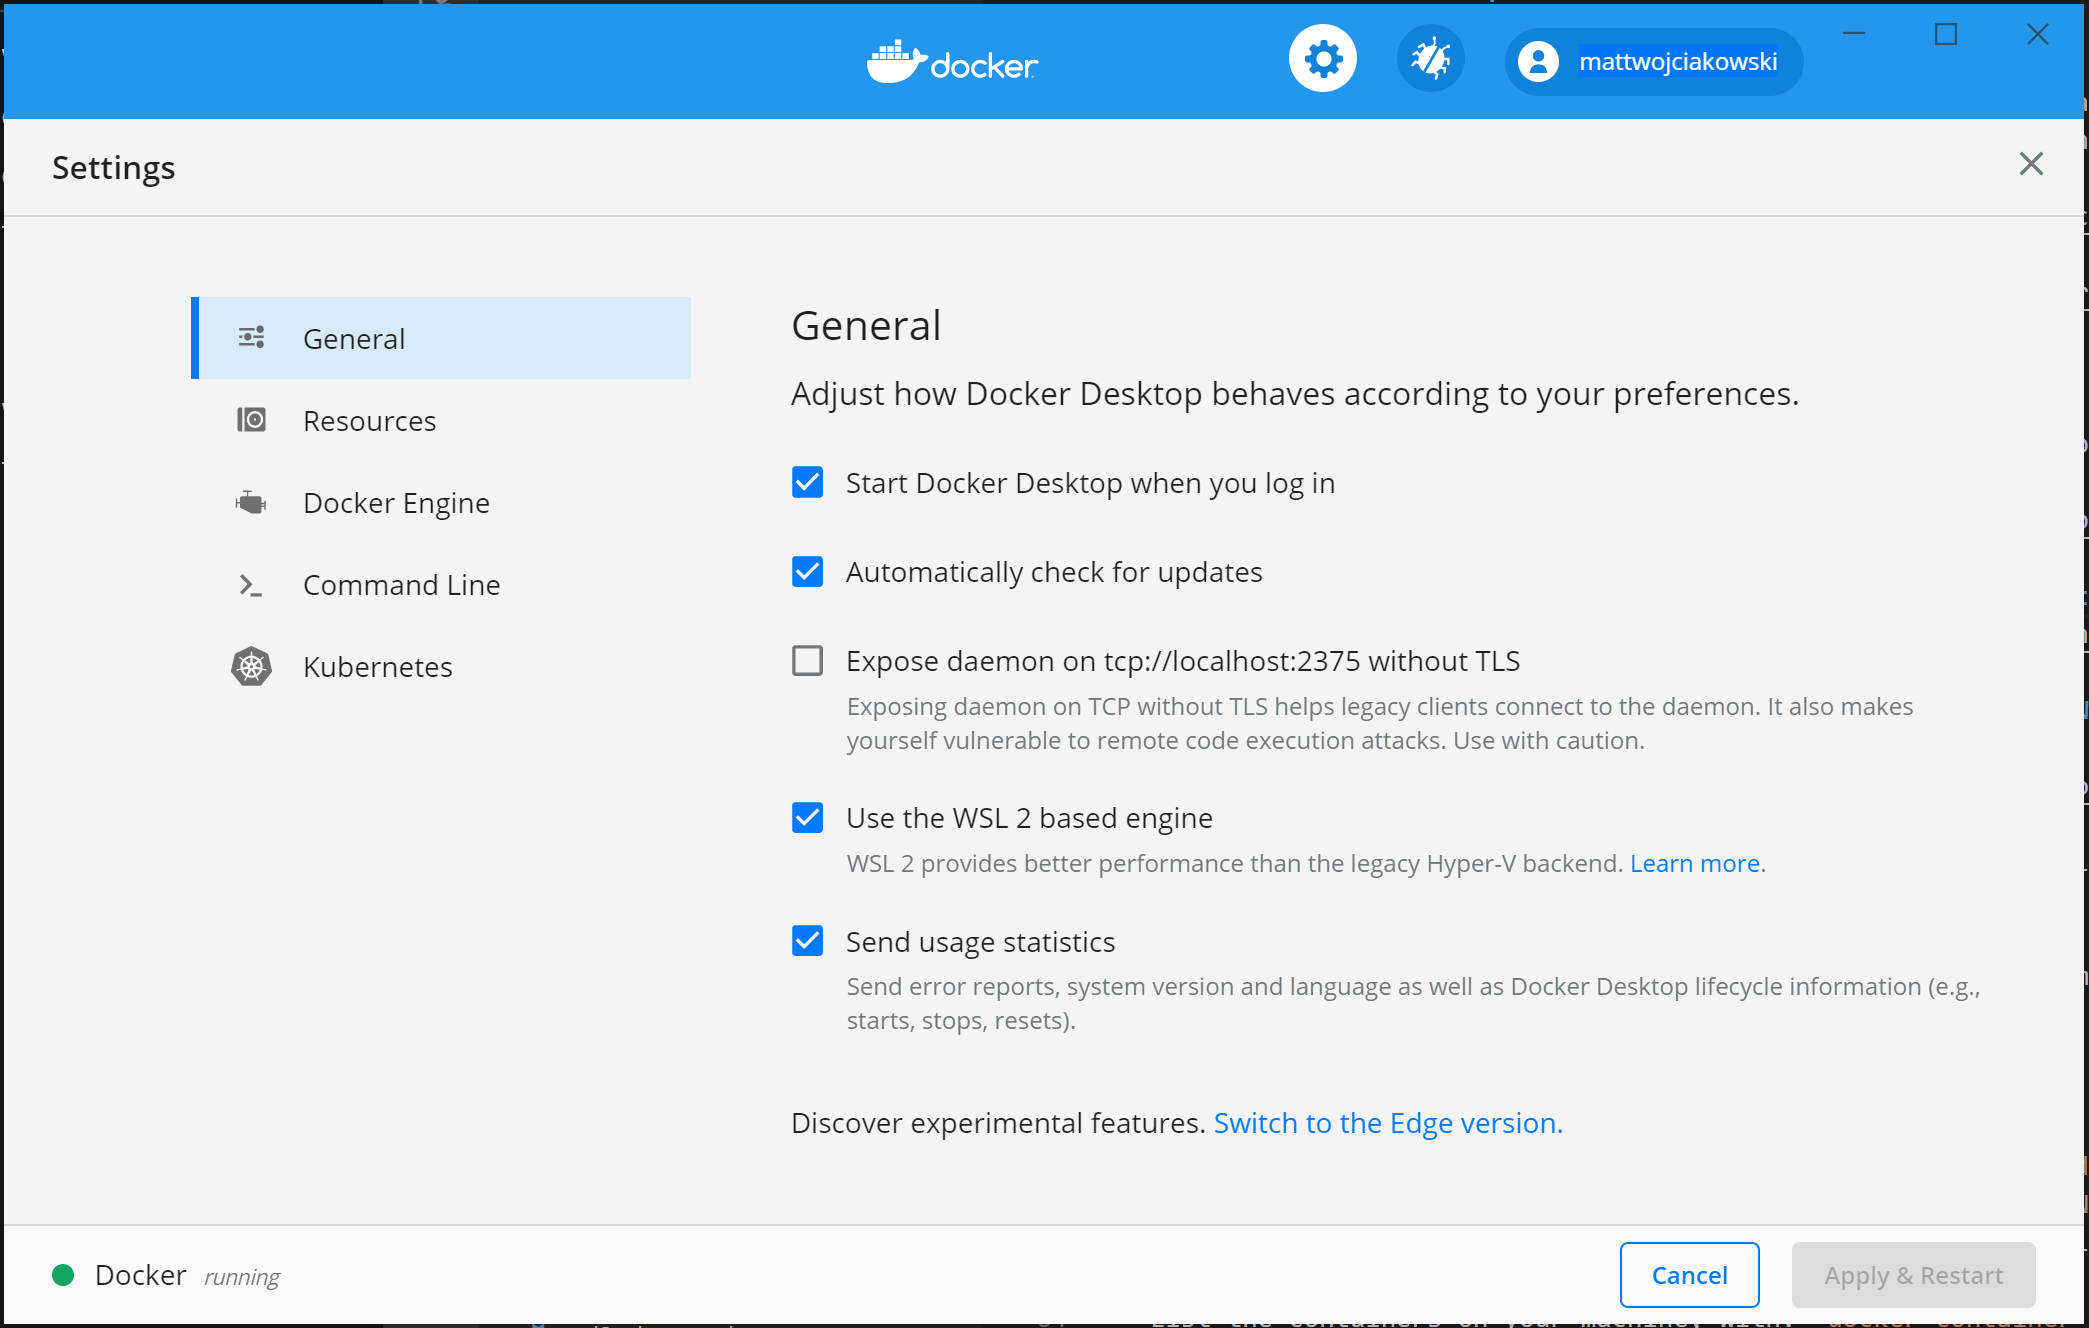Expand the Kubernetes settings section
This screenshot has width=2089, height=1328.
(378, 667)
